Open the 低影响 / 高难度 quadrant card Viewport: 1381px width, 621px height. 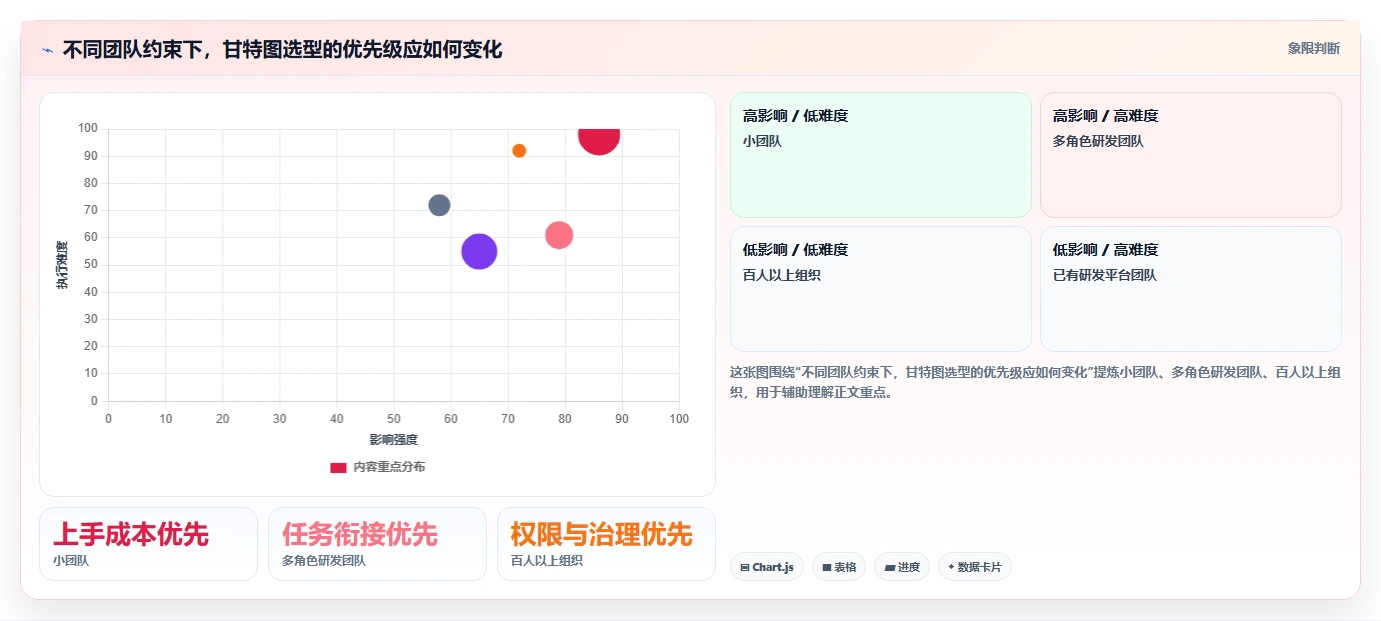1190,289
